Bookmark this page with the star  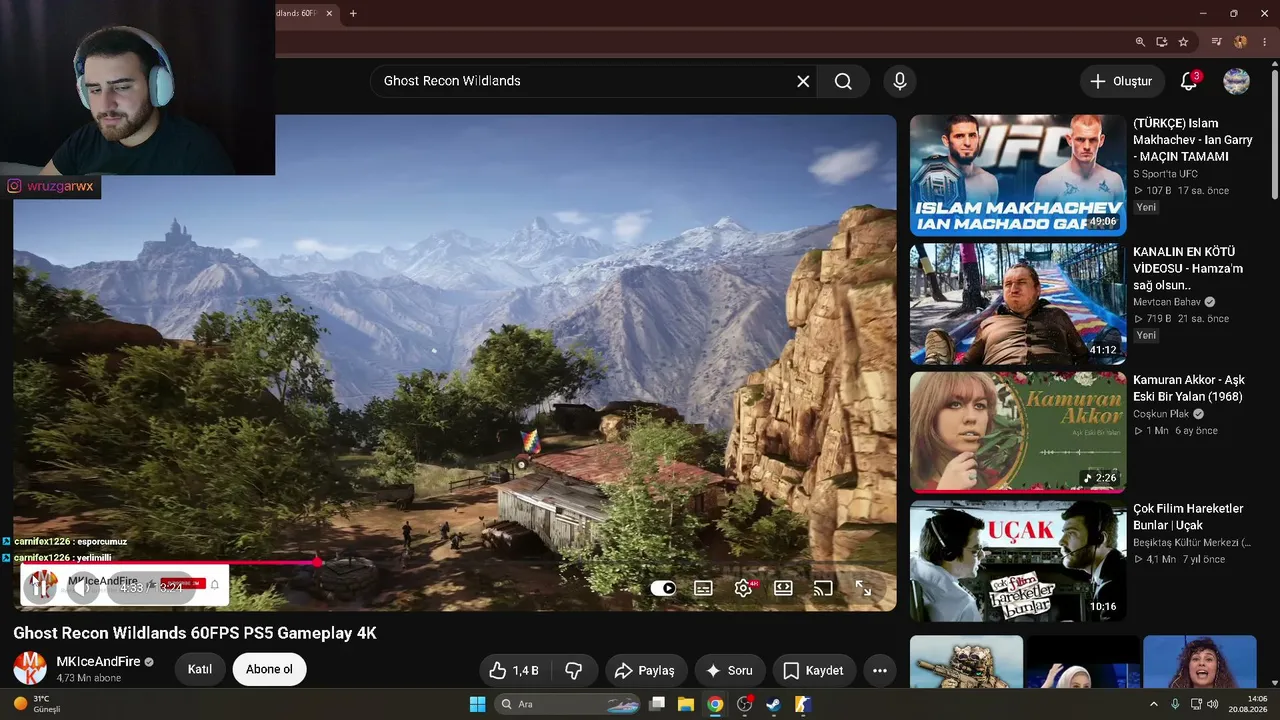pyautogui.click(x=1184, y=42)
